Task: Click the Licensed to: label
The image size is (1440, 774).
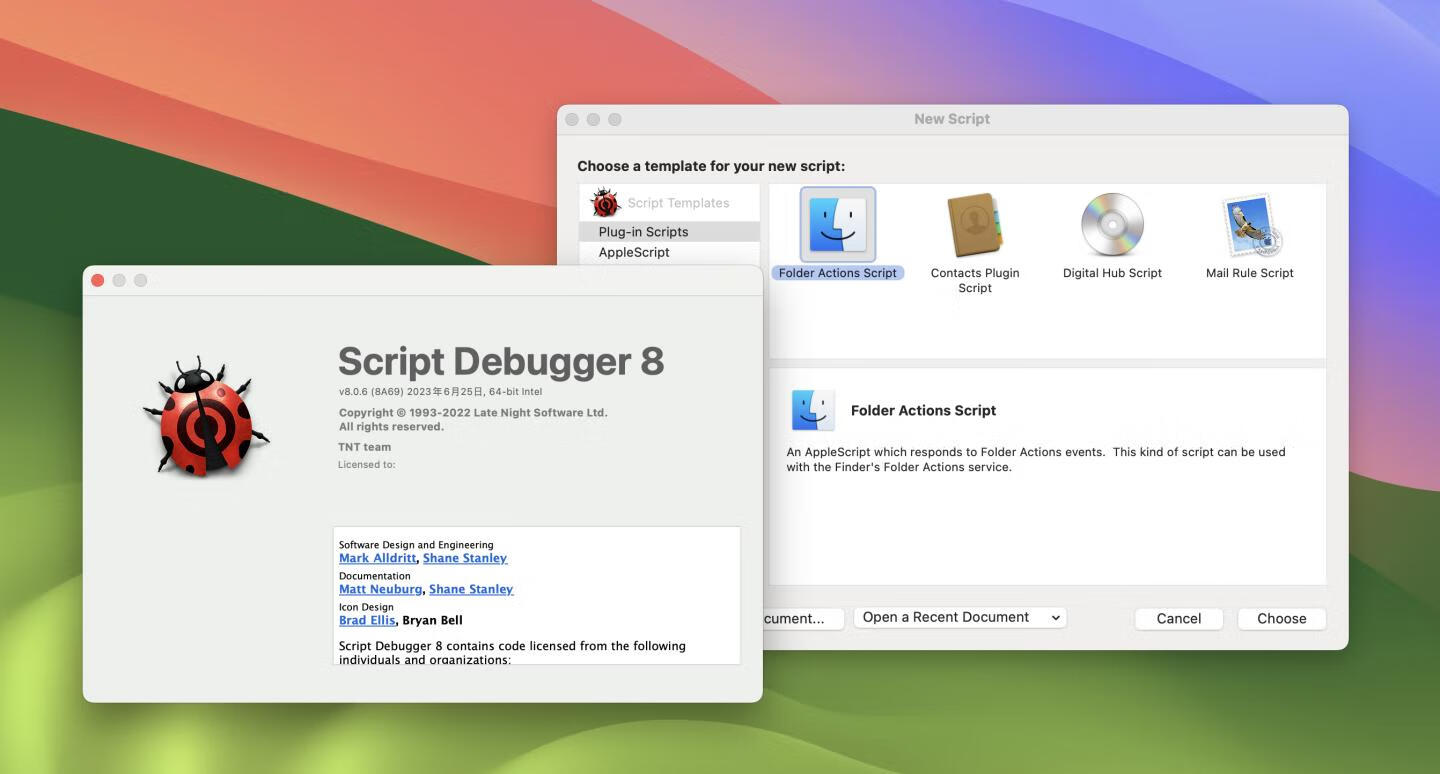Action: pos(367,465)
